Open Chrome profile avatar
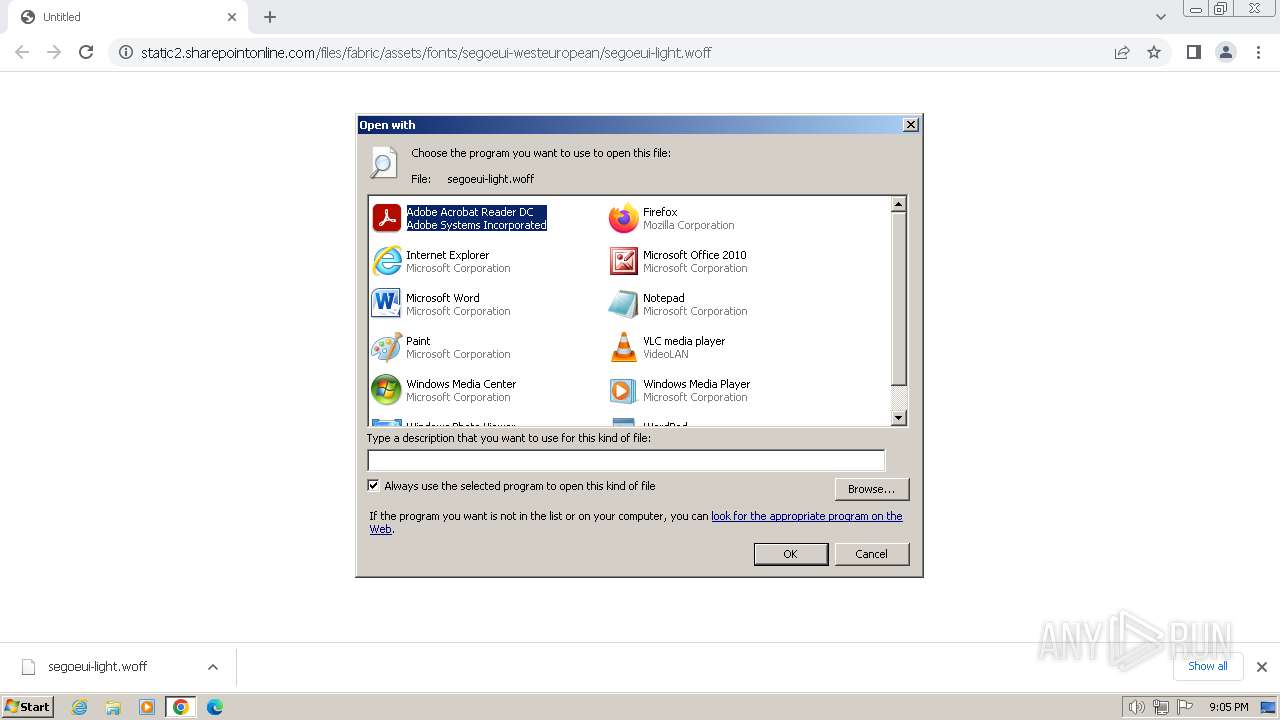Screen dimensions: 1280x720 tap(1226, 52)
